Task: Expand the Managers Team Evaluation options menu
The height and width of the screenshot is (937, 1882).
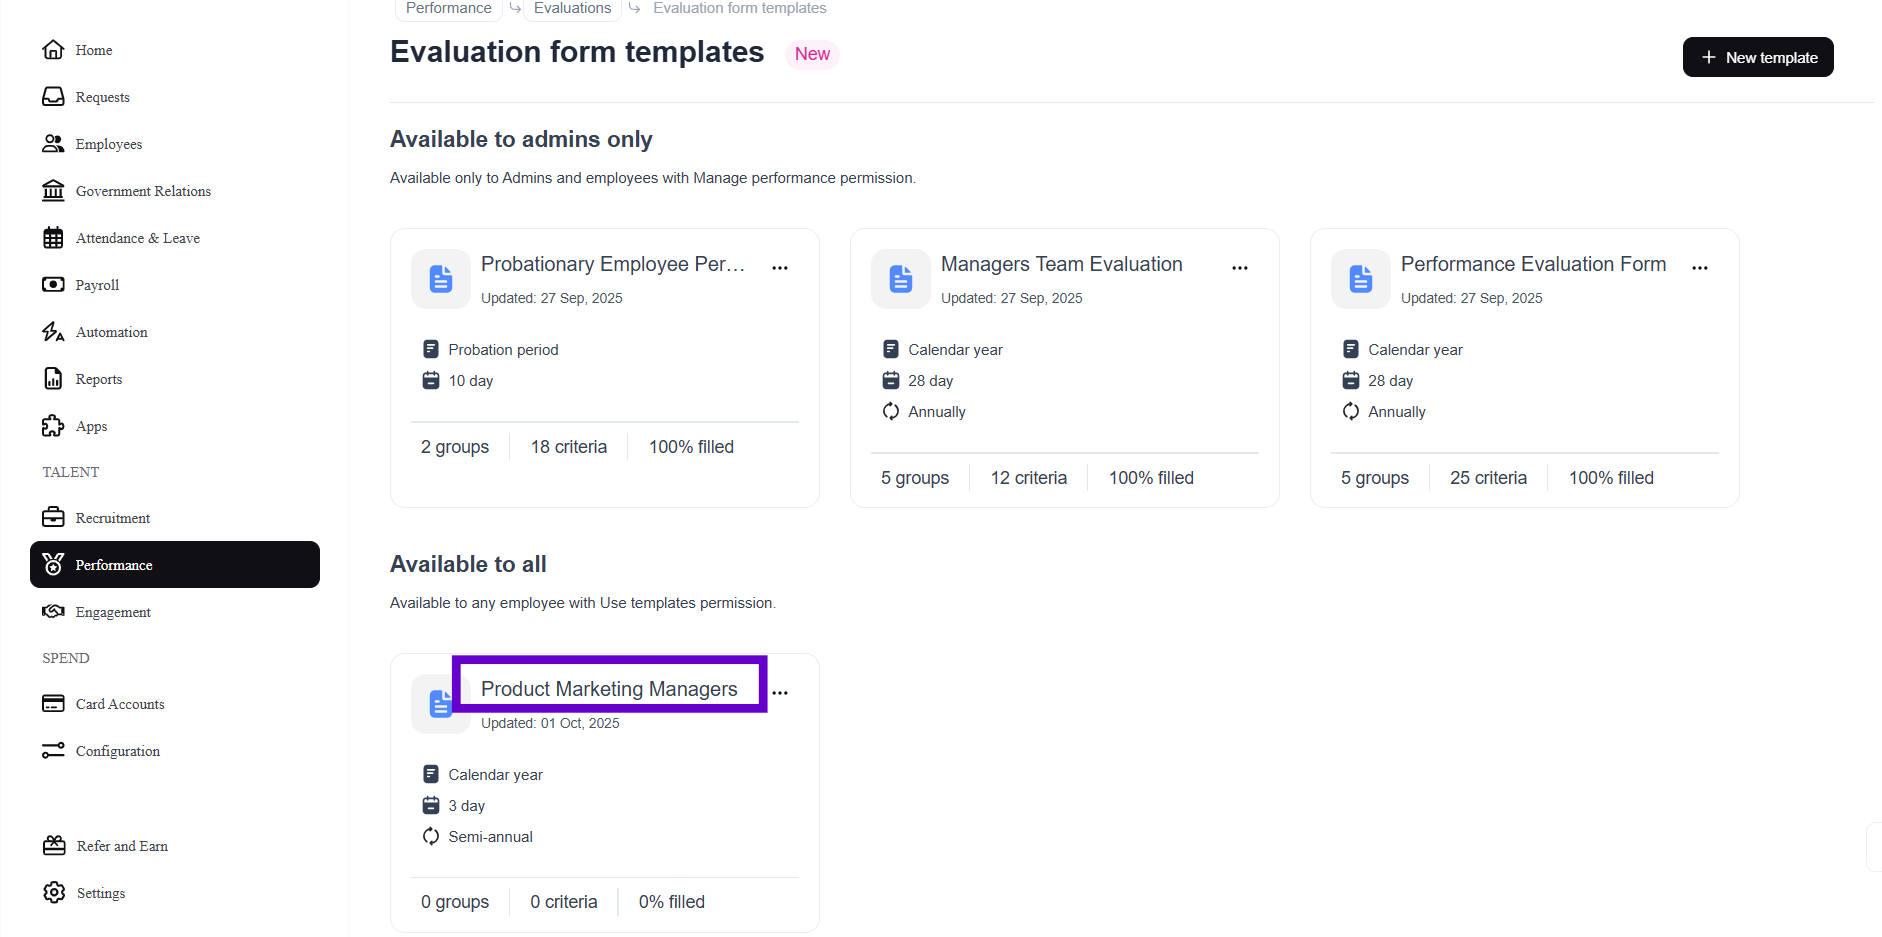Action: [1240, 268]
